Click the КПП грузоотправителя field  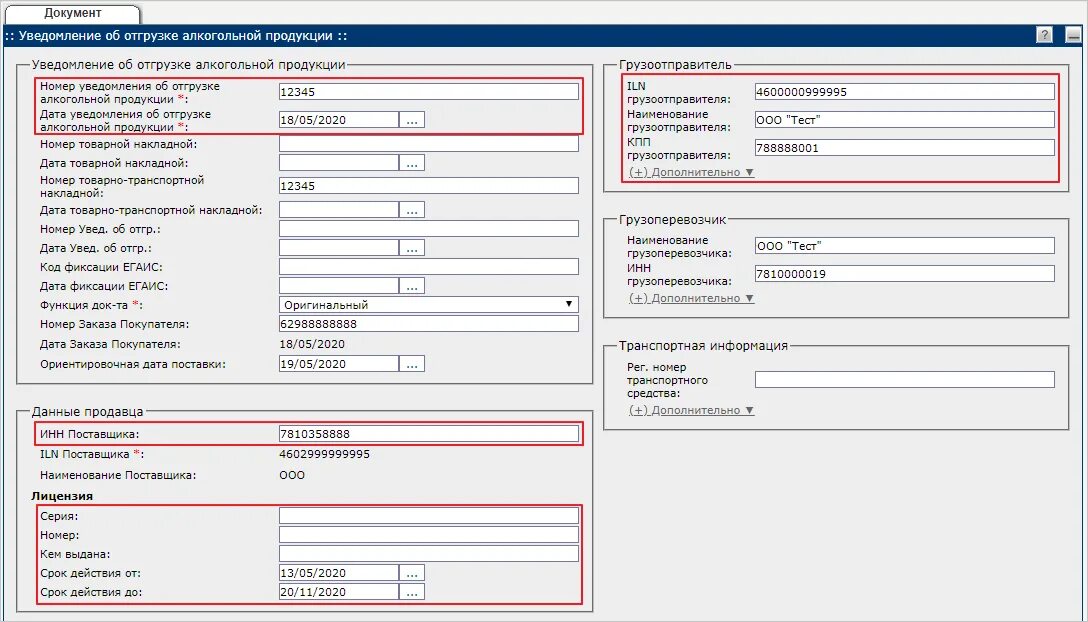[905, 148]
